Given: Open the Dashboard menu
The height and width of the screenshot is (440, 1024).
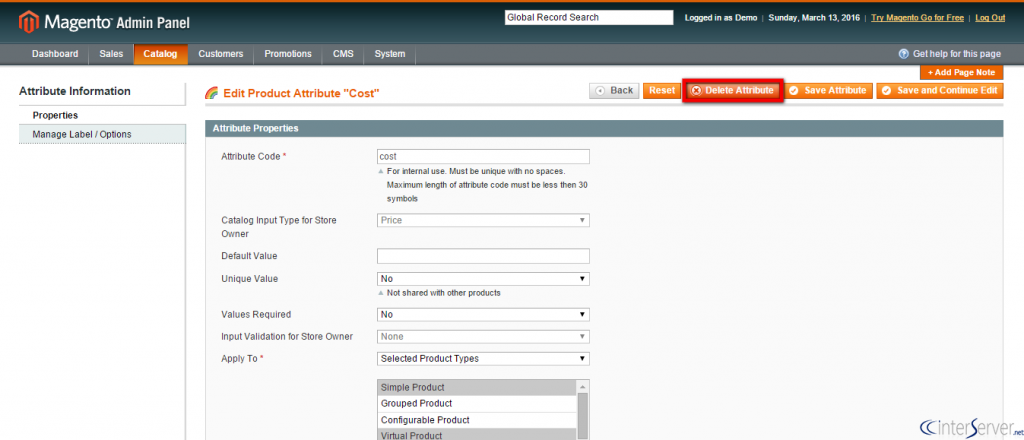Looking at the screenshot, I should pyautogui.click(x=55, y=54).
